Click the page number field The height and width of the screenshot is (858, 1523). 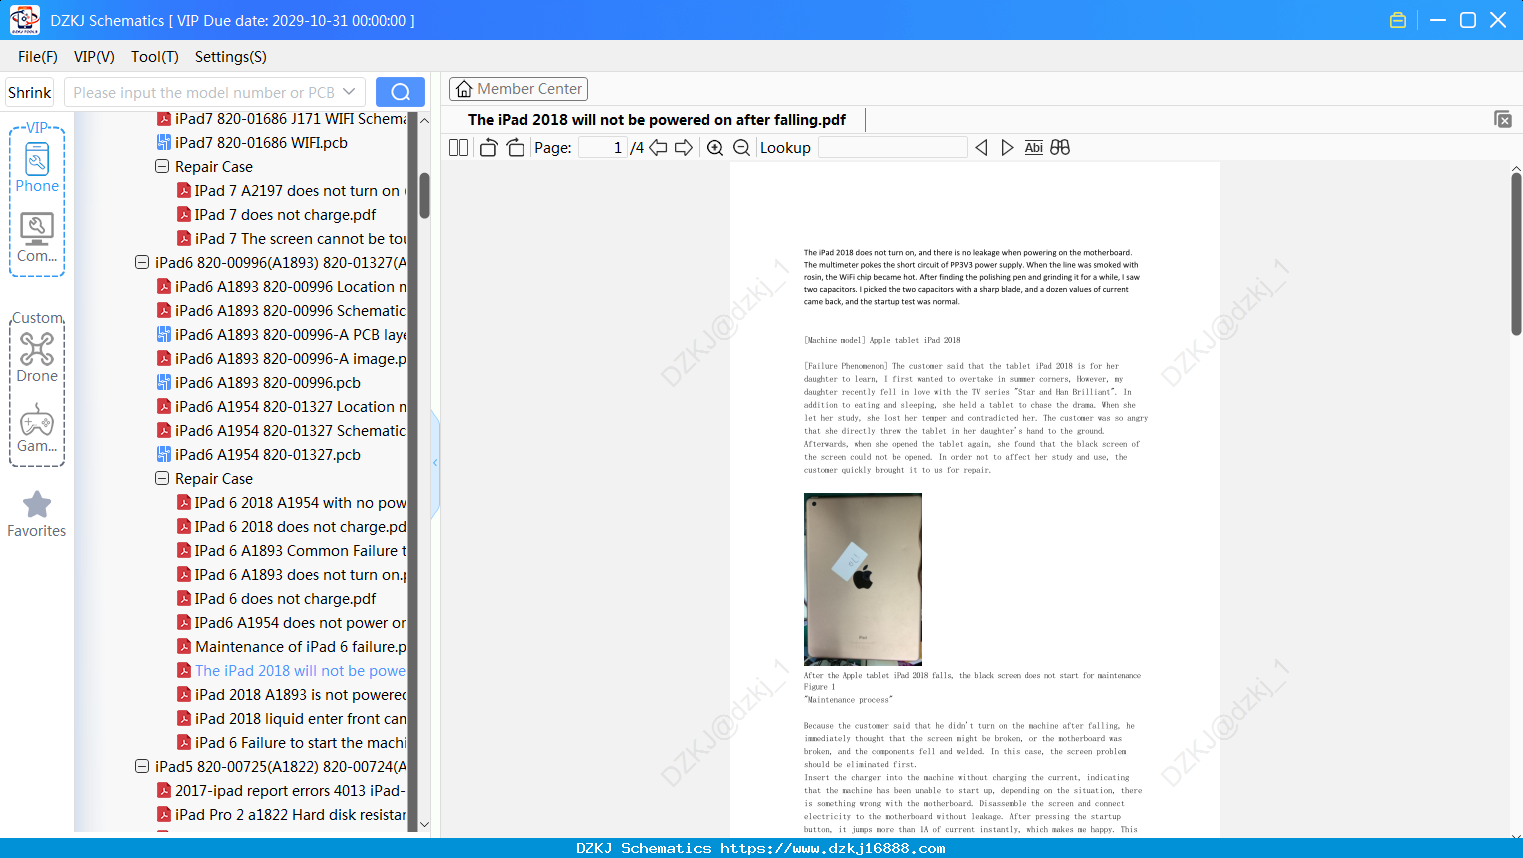click(603, 147)
